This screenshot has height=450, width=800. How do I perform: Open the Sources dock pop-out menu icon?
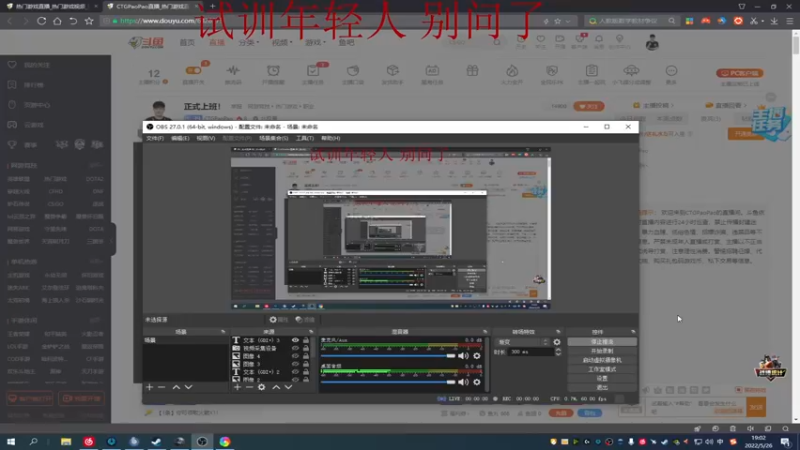(311, 332)
